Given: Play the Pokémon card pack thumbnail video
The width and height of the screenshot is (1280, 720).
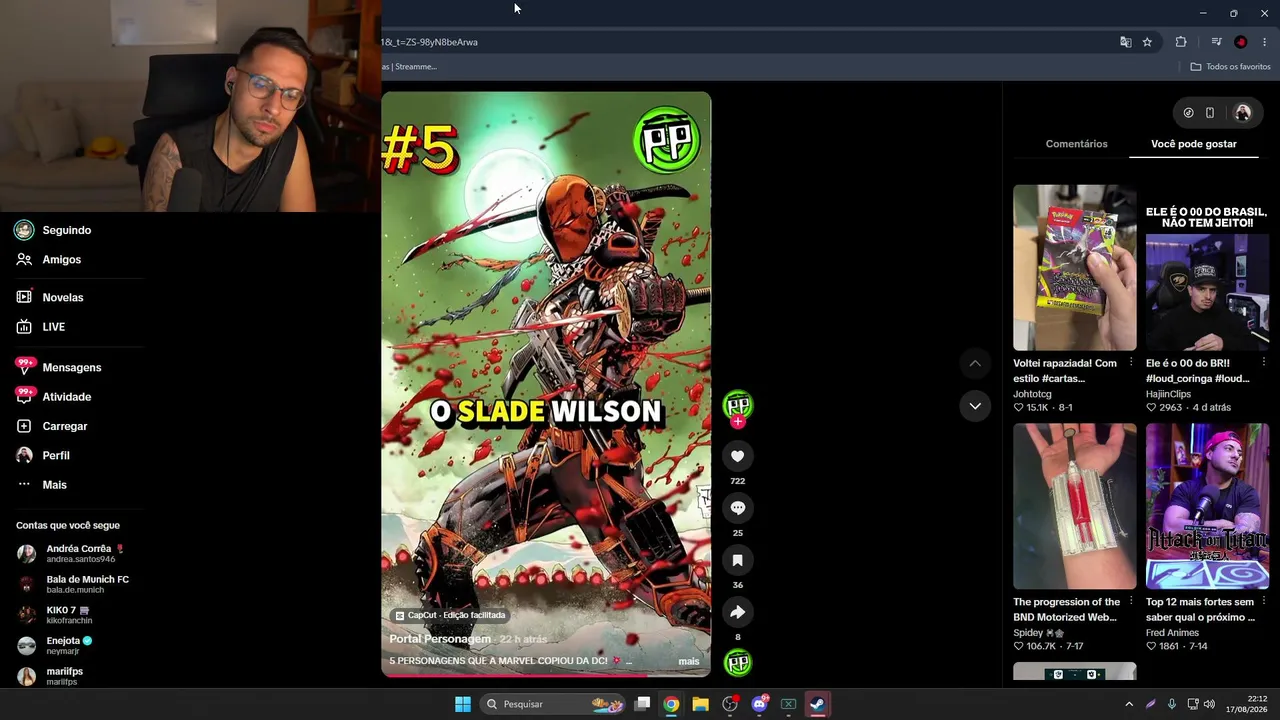Looking at the screenshot, I should [1074, 268].
